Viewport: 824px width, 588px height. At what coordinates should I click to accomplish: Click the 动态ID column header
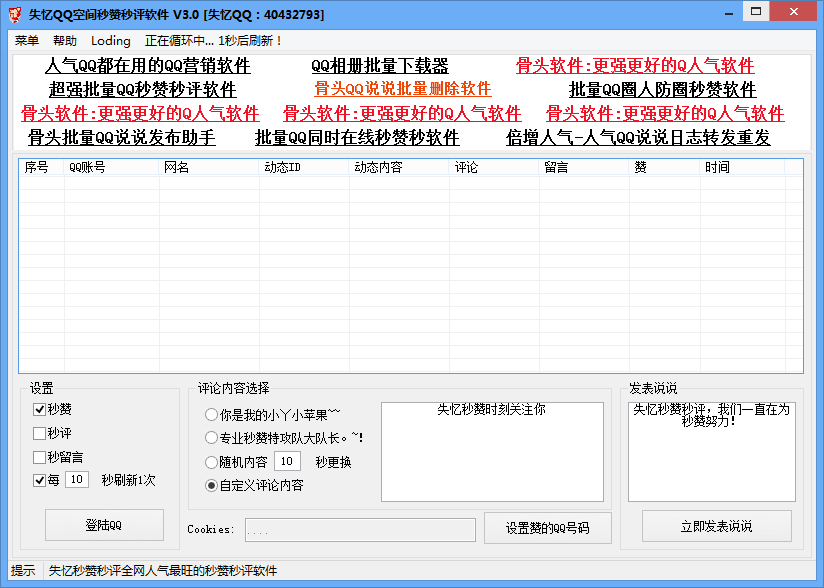coord(304,167)
